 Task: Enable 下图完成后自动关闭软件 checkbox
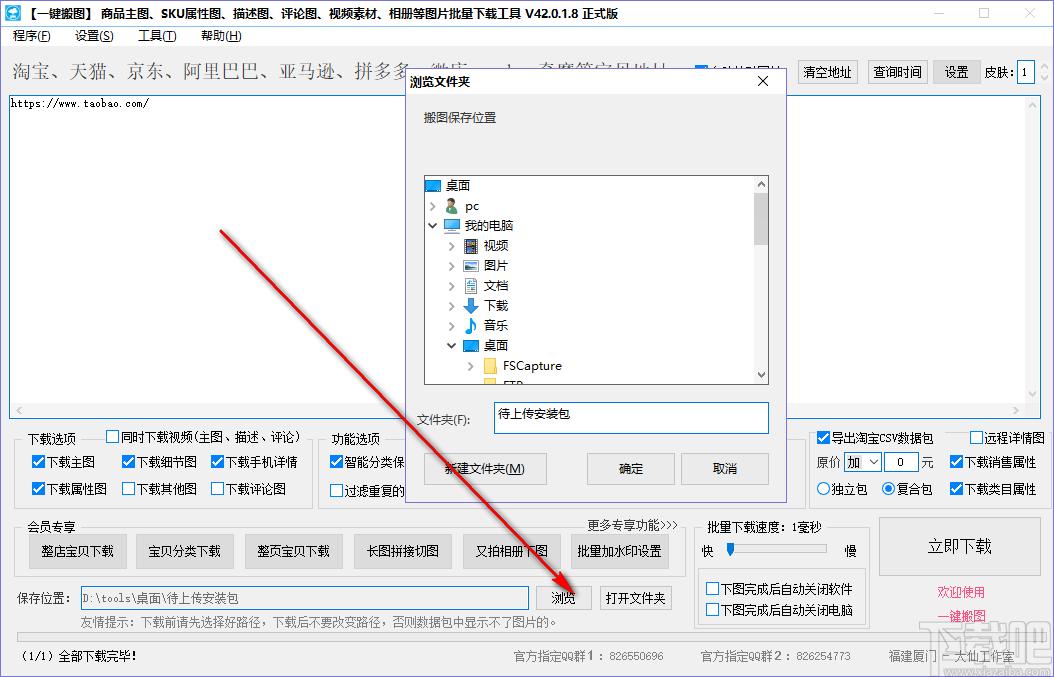pos(712,589)
